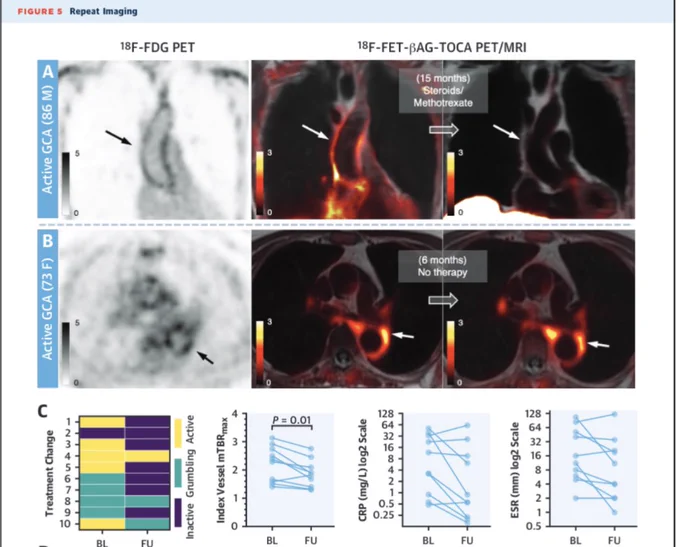Screen dimensions: 680x547
Task: Click the purple baseline cell in heatmap row 2
Action: (102, 433)
